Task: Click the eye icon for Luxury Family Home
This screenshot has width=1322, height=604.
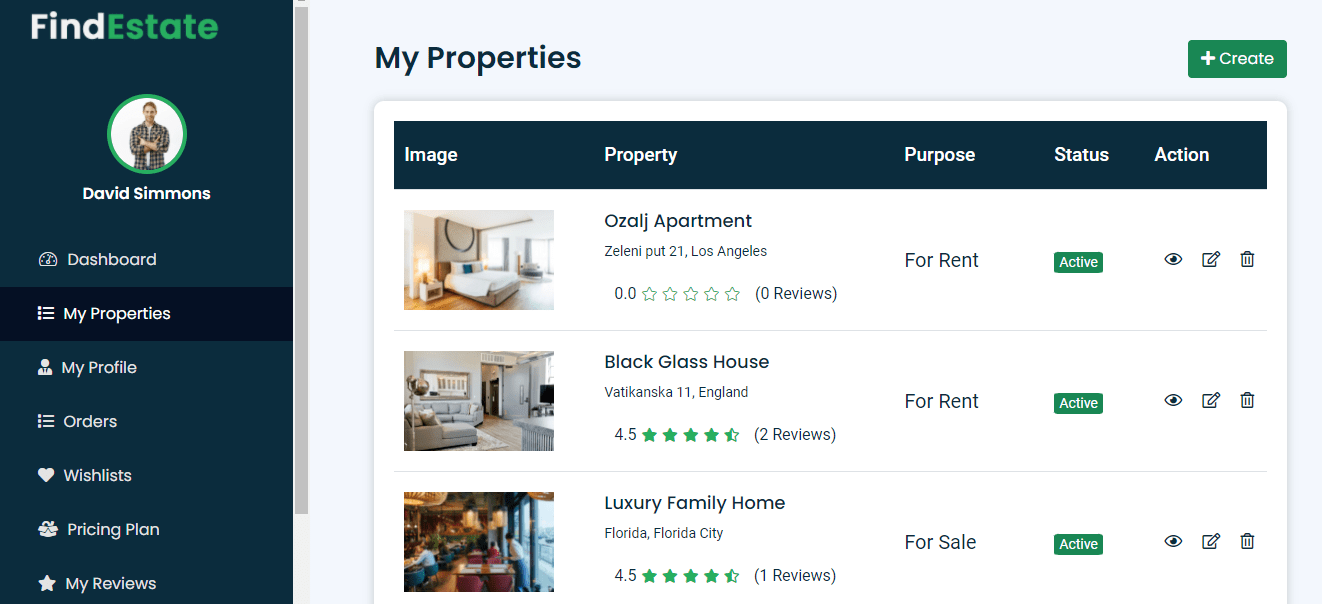Action: pos(1173,541)
